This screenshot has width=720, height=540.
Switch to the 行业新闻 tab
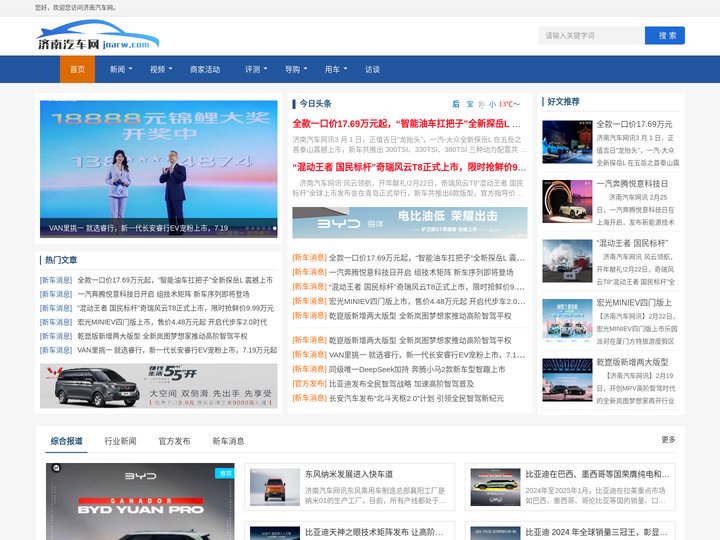click(x=120, y=441)
